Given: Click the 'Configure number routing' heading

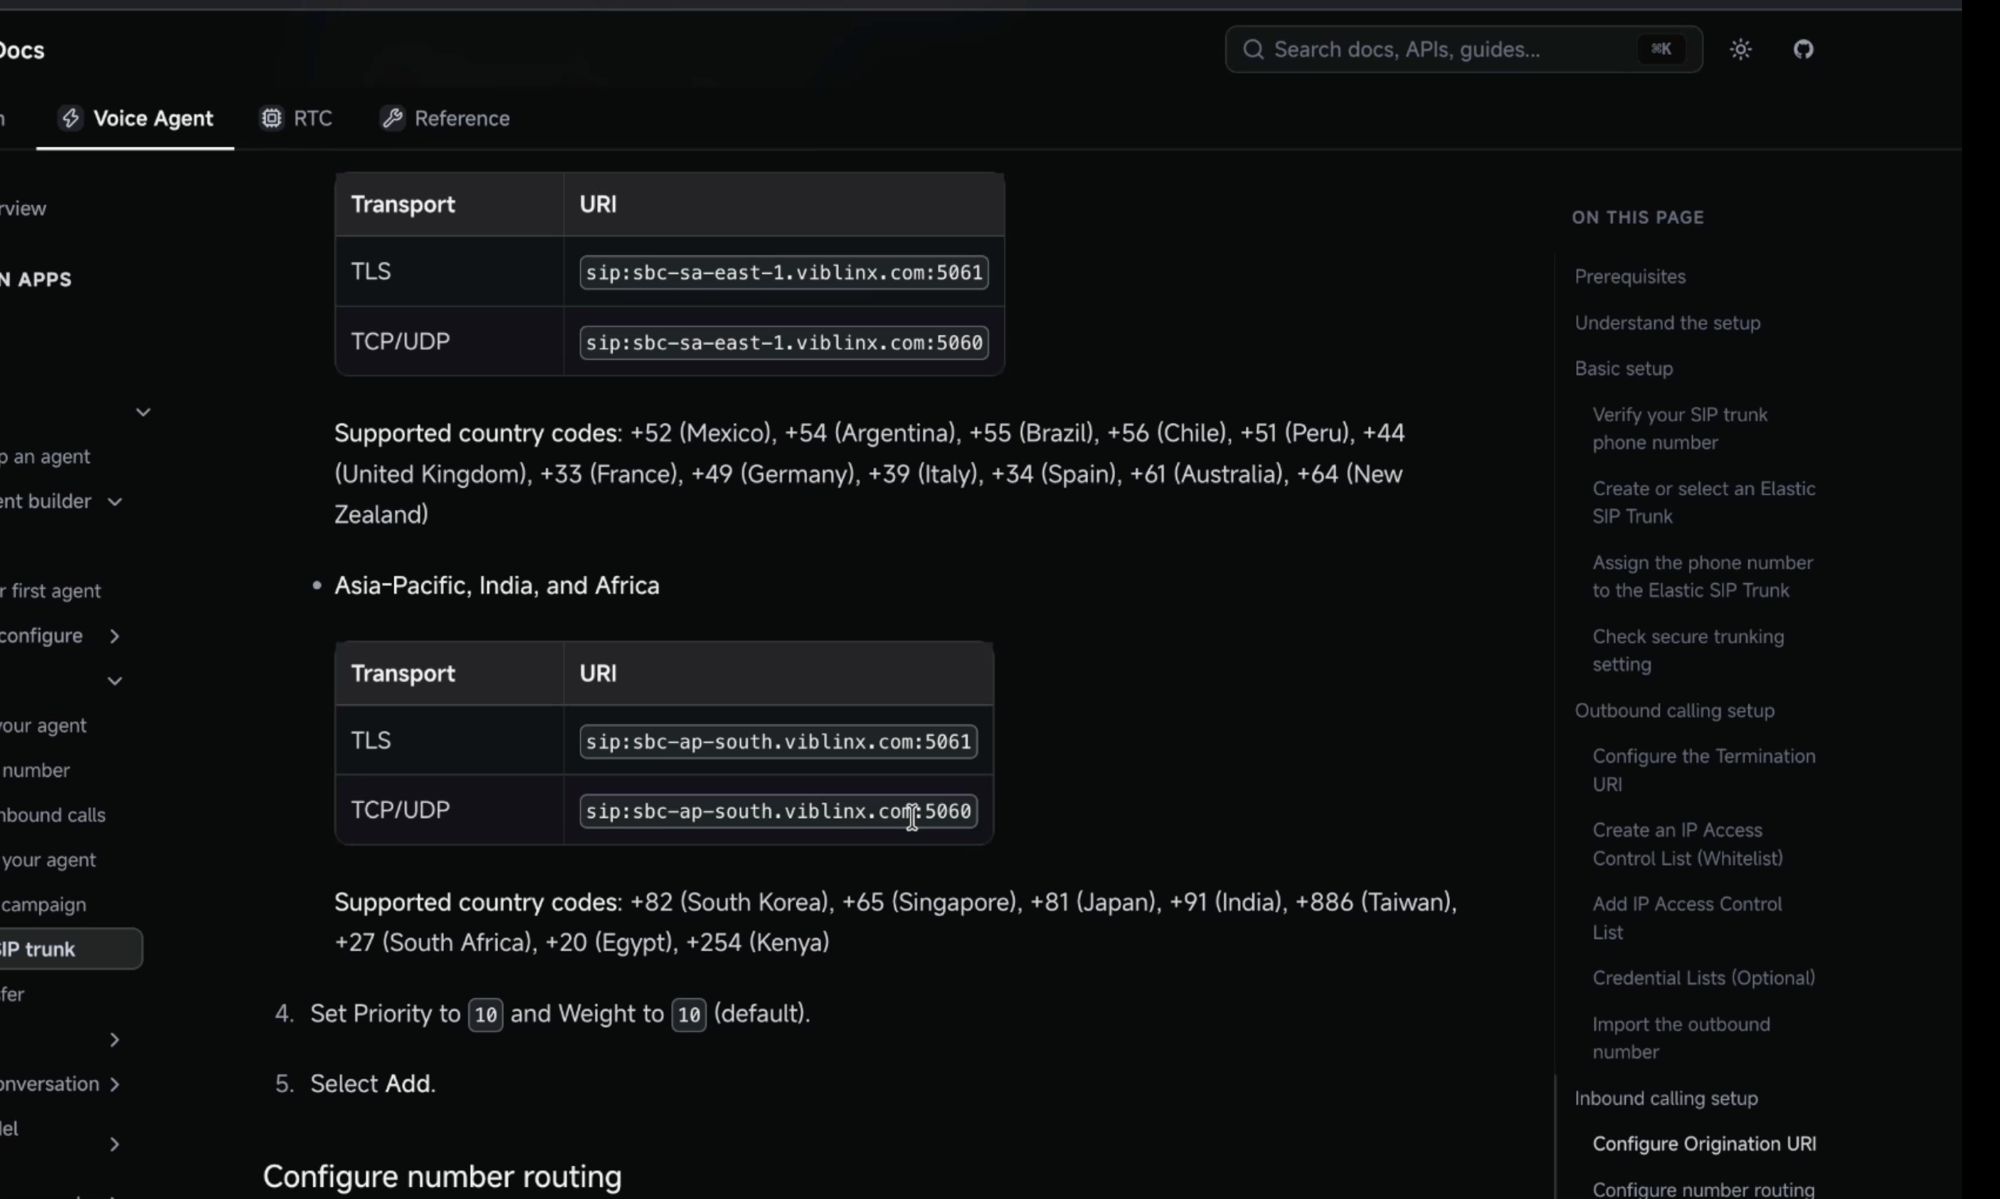Looking at the screenshot, I should 442,1176.
